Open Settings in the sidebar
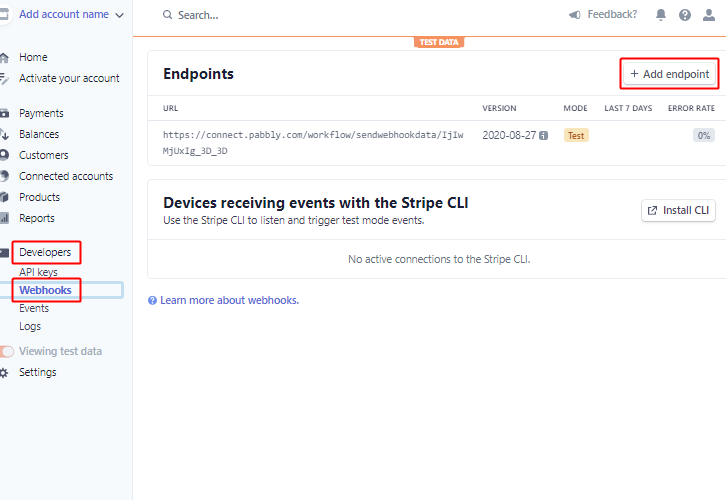Viewport: 726px width, 500px height. point(38,372)
